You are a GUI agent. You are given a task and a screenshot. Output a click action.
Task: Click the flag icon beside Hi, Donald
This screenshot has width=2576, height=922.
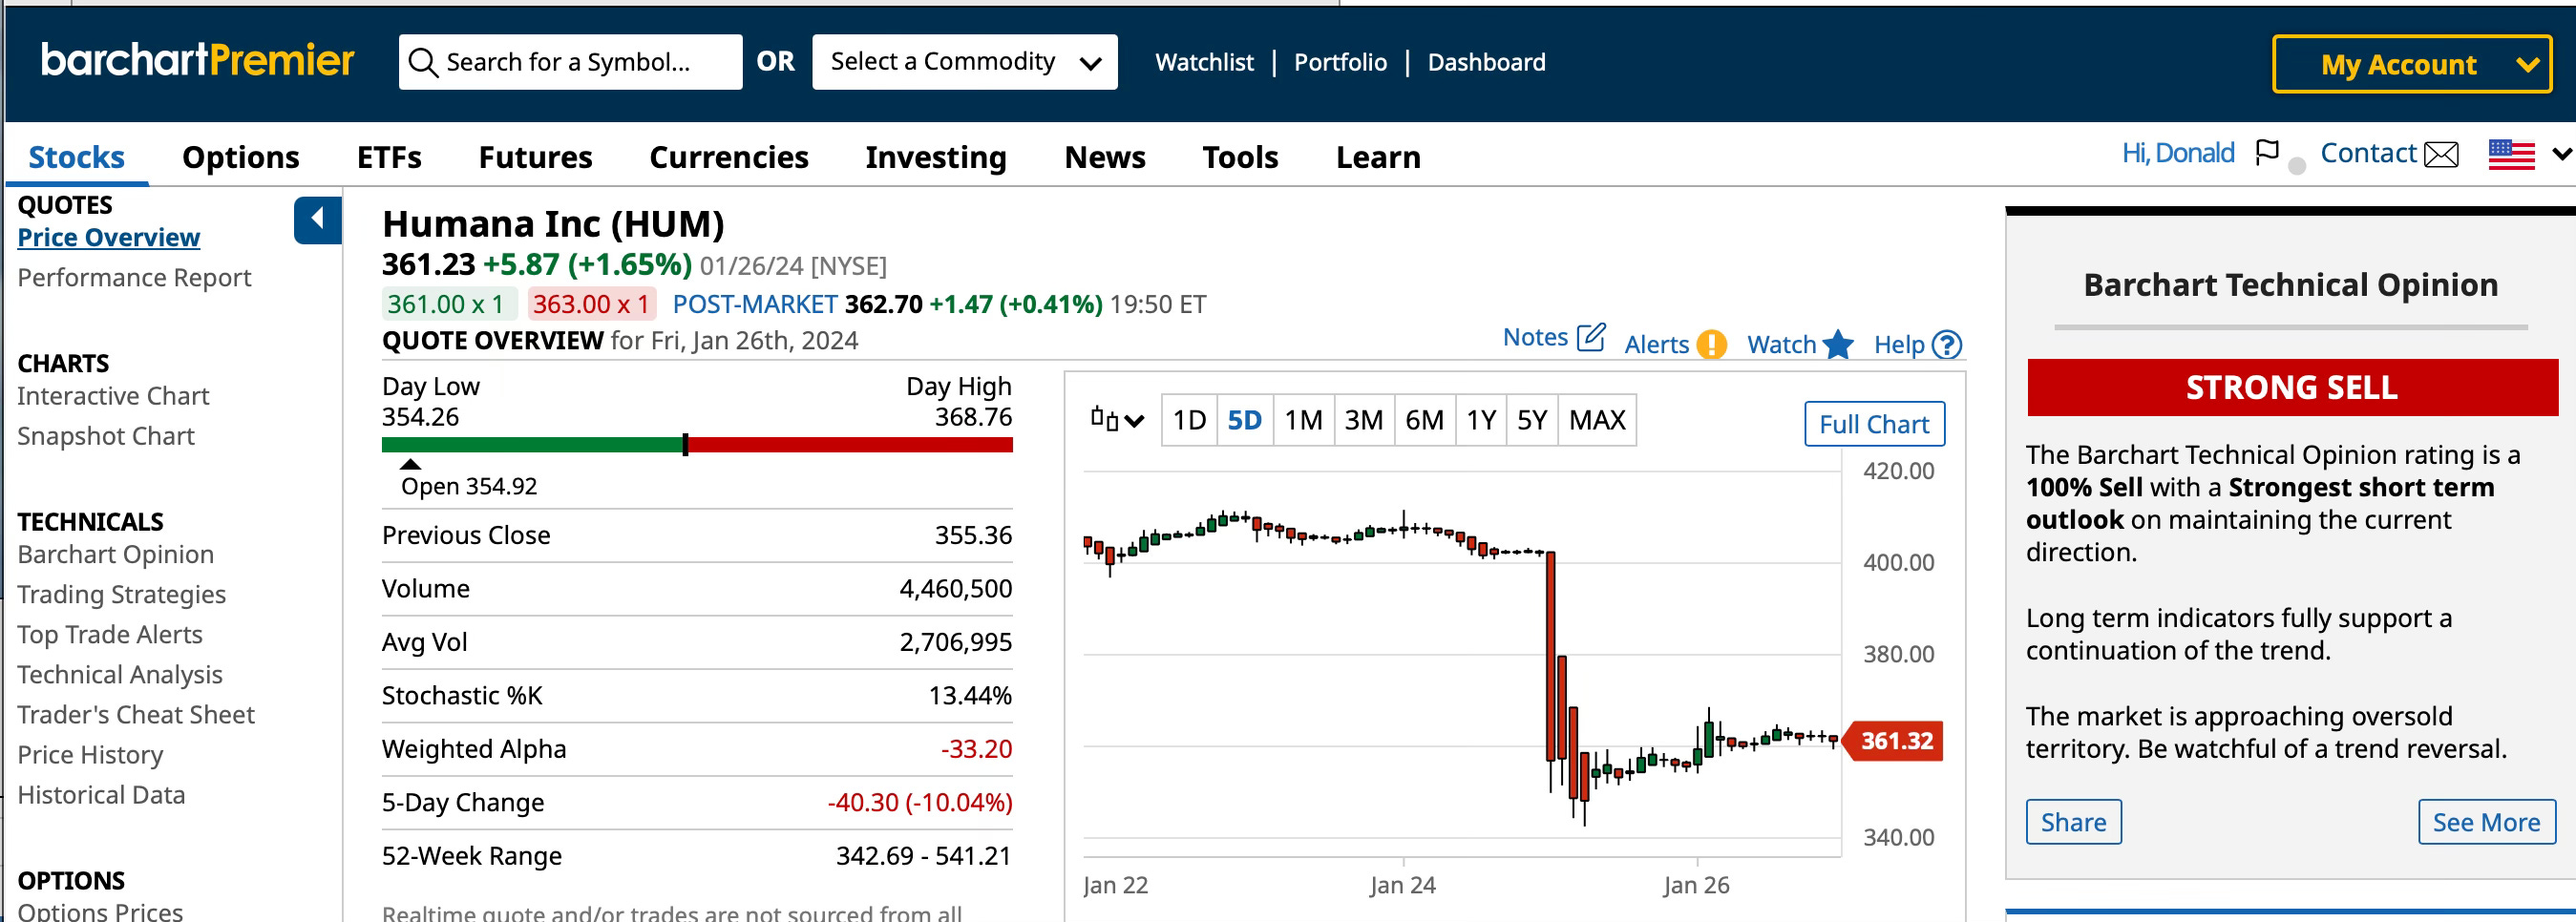(2267, 152)
